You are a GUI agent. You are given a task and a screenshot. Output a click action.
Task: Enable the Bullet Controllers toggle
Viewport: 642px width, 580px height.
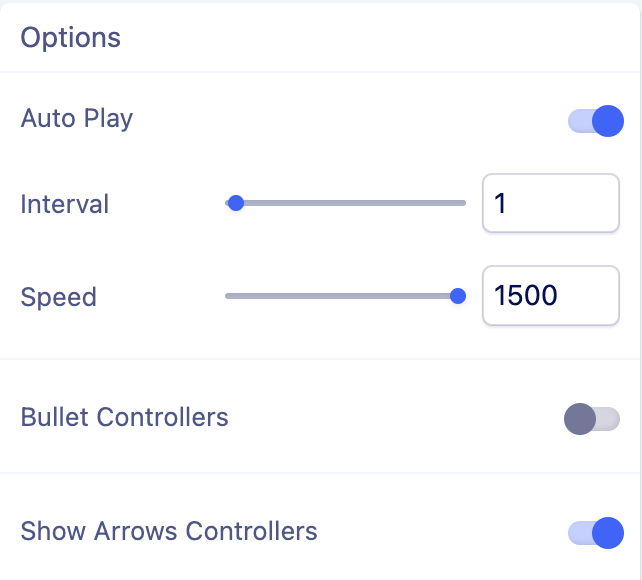coord(592,419)
